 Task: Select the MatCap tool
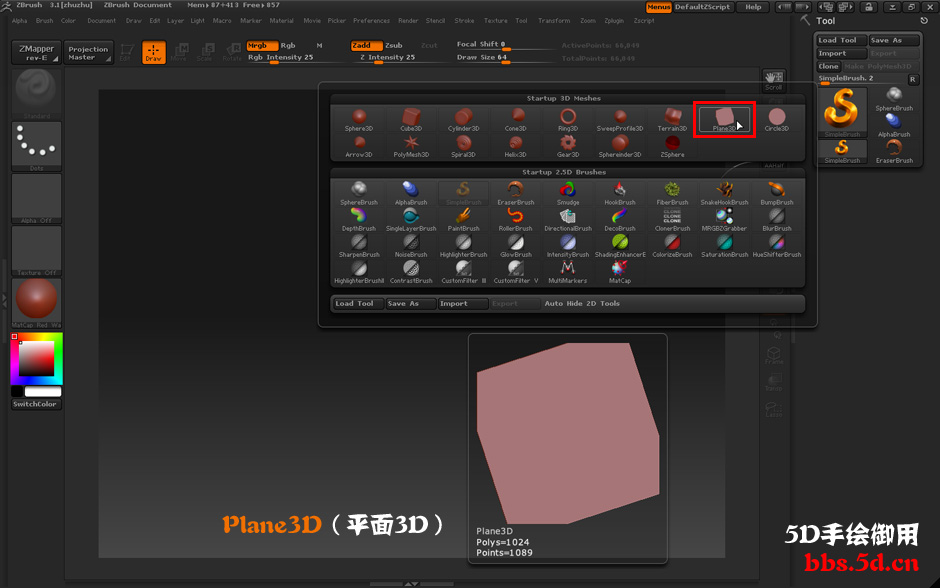click(x=620, y=272)
